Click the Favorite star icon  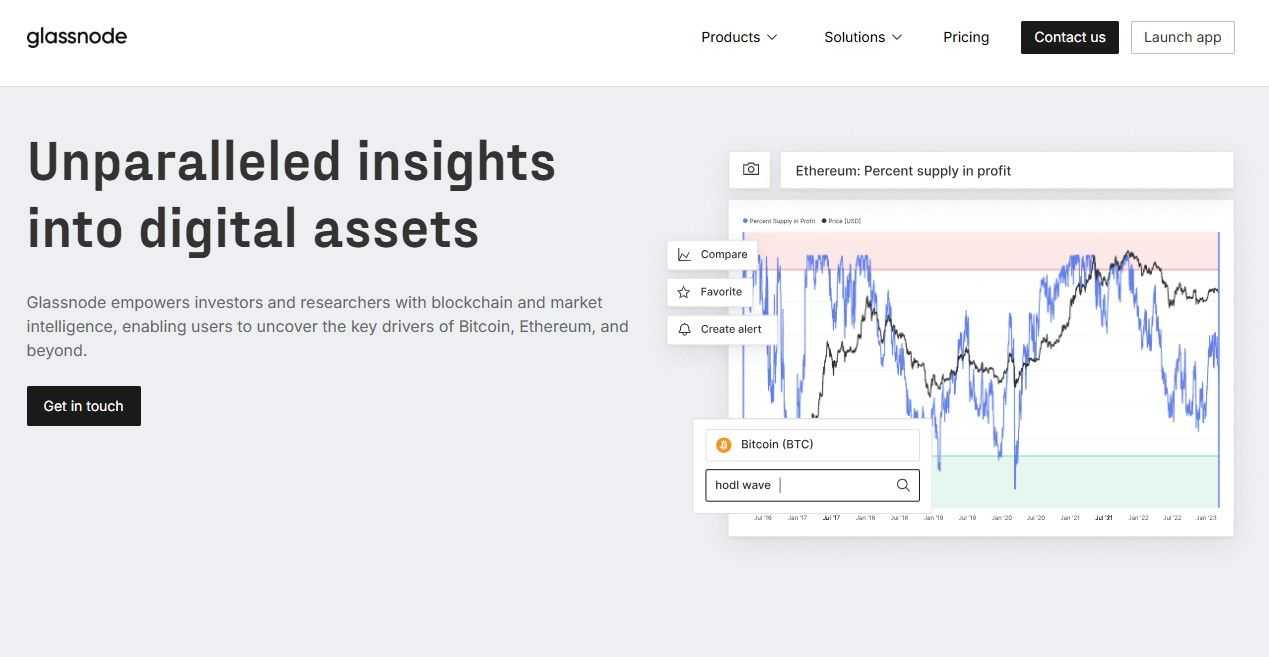[x=684, y=292]
